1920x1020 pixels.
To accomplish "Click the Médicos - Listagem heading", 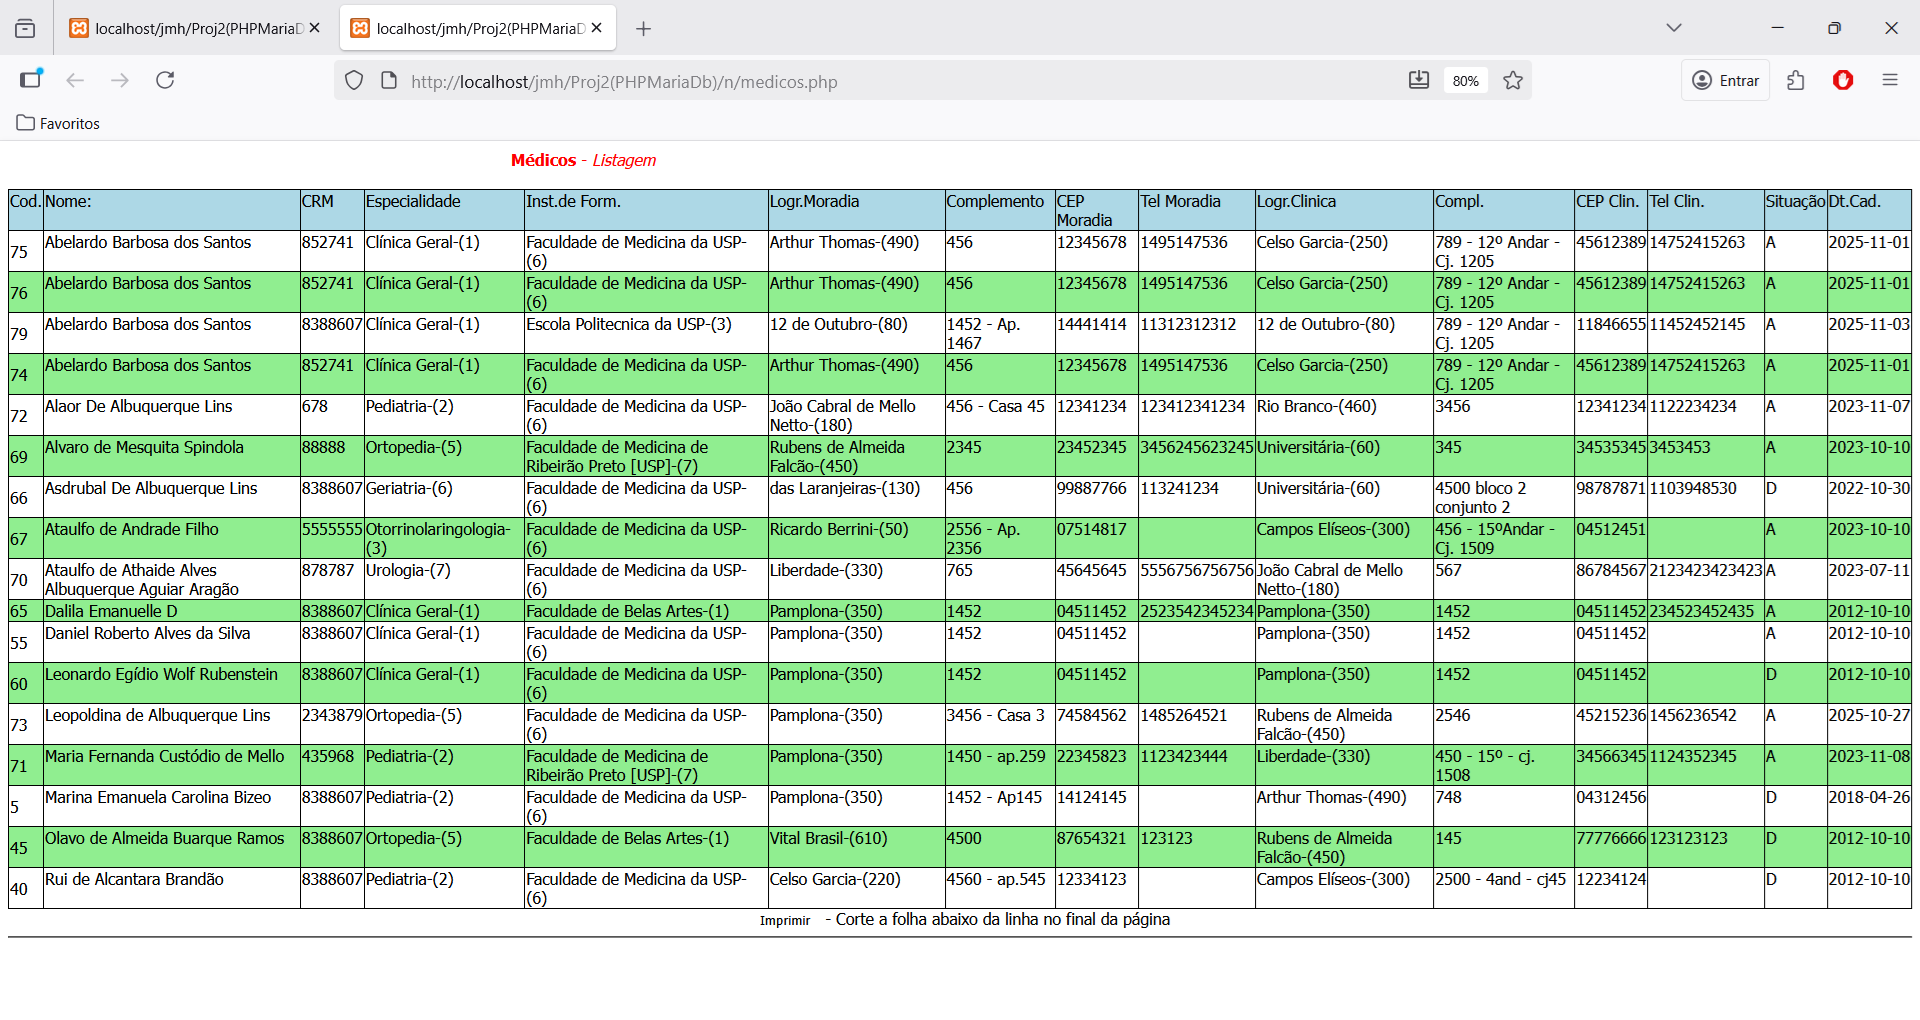I will tap(583, 160).
